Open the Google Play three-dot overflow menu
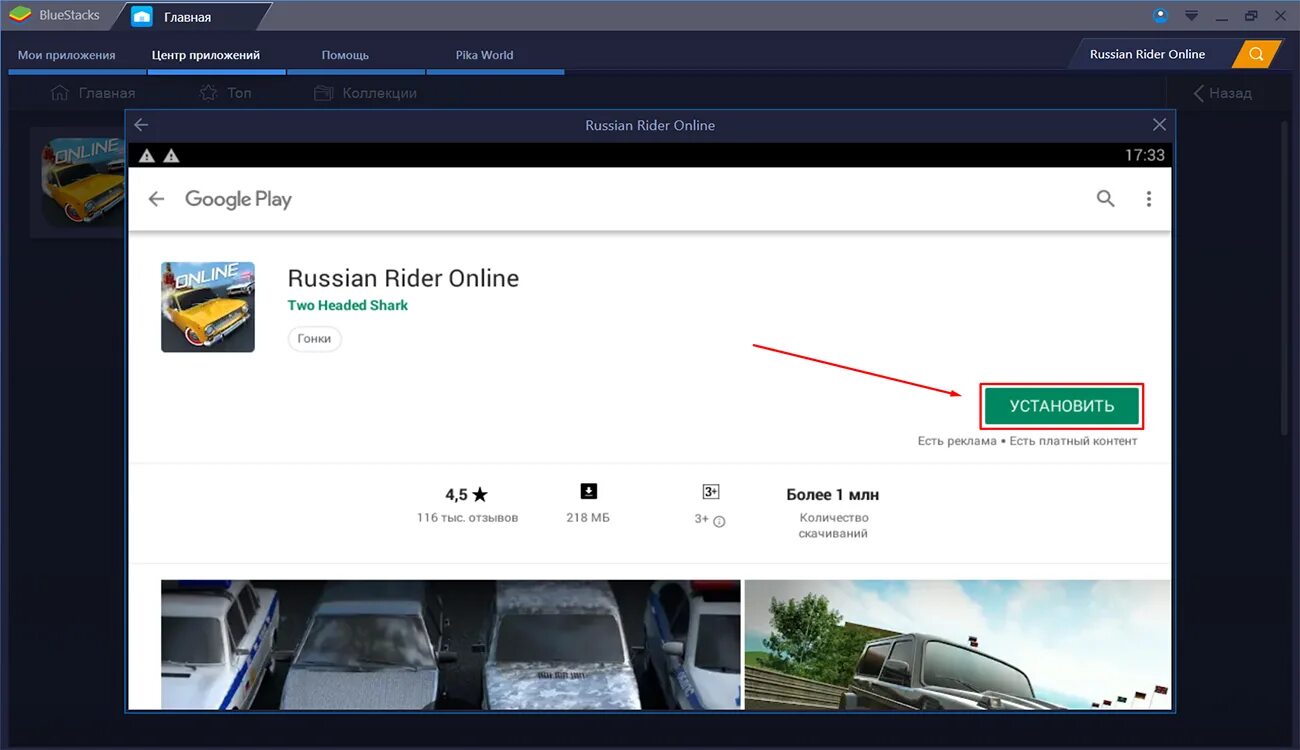The width and height of the screenshot is (1300, 750). [x=1149, y=199]
